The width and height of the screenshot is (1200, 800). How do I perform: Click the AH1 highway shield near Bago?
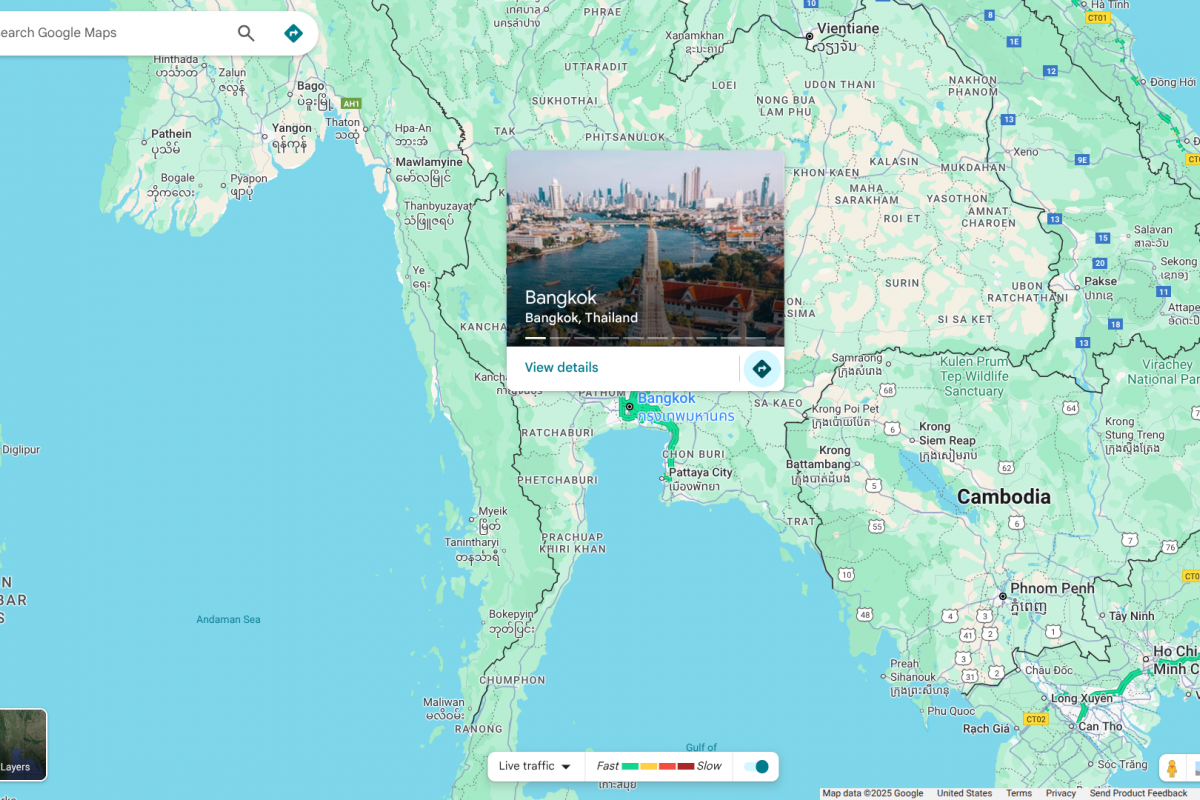pyautogui.click(x=350, y=103)
